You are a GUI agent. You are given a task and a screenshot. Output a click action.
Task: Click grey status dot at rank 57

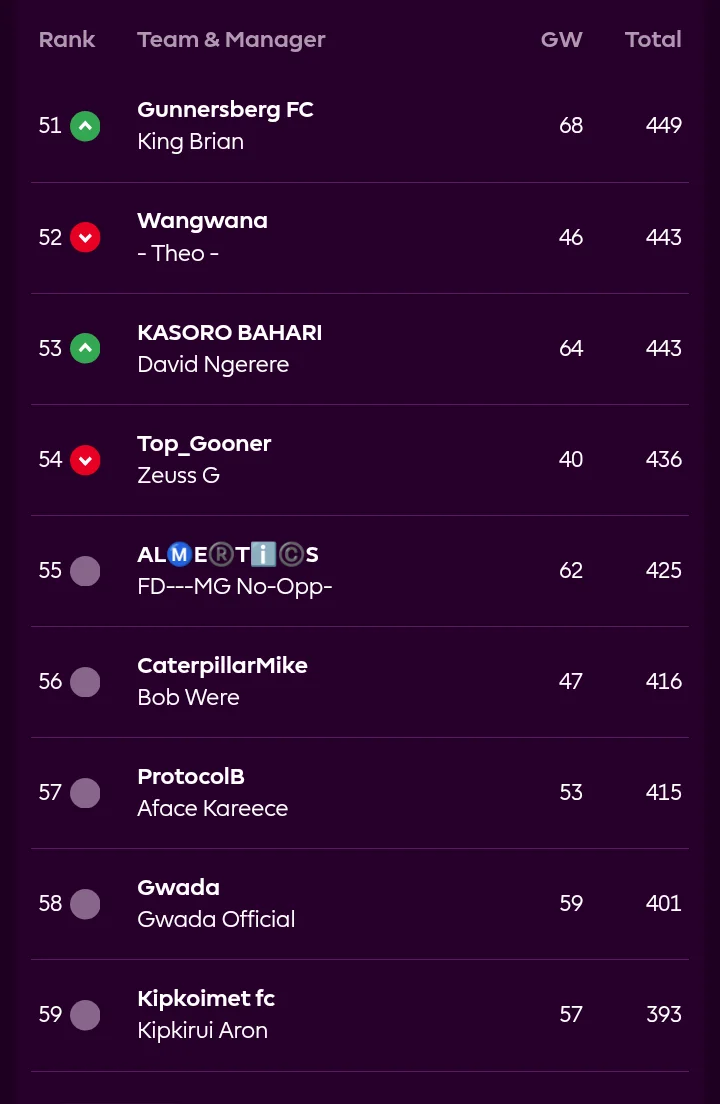tap(85, 793)
